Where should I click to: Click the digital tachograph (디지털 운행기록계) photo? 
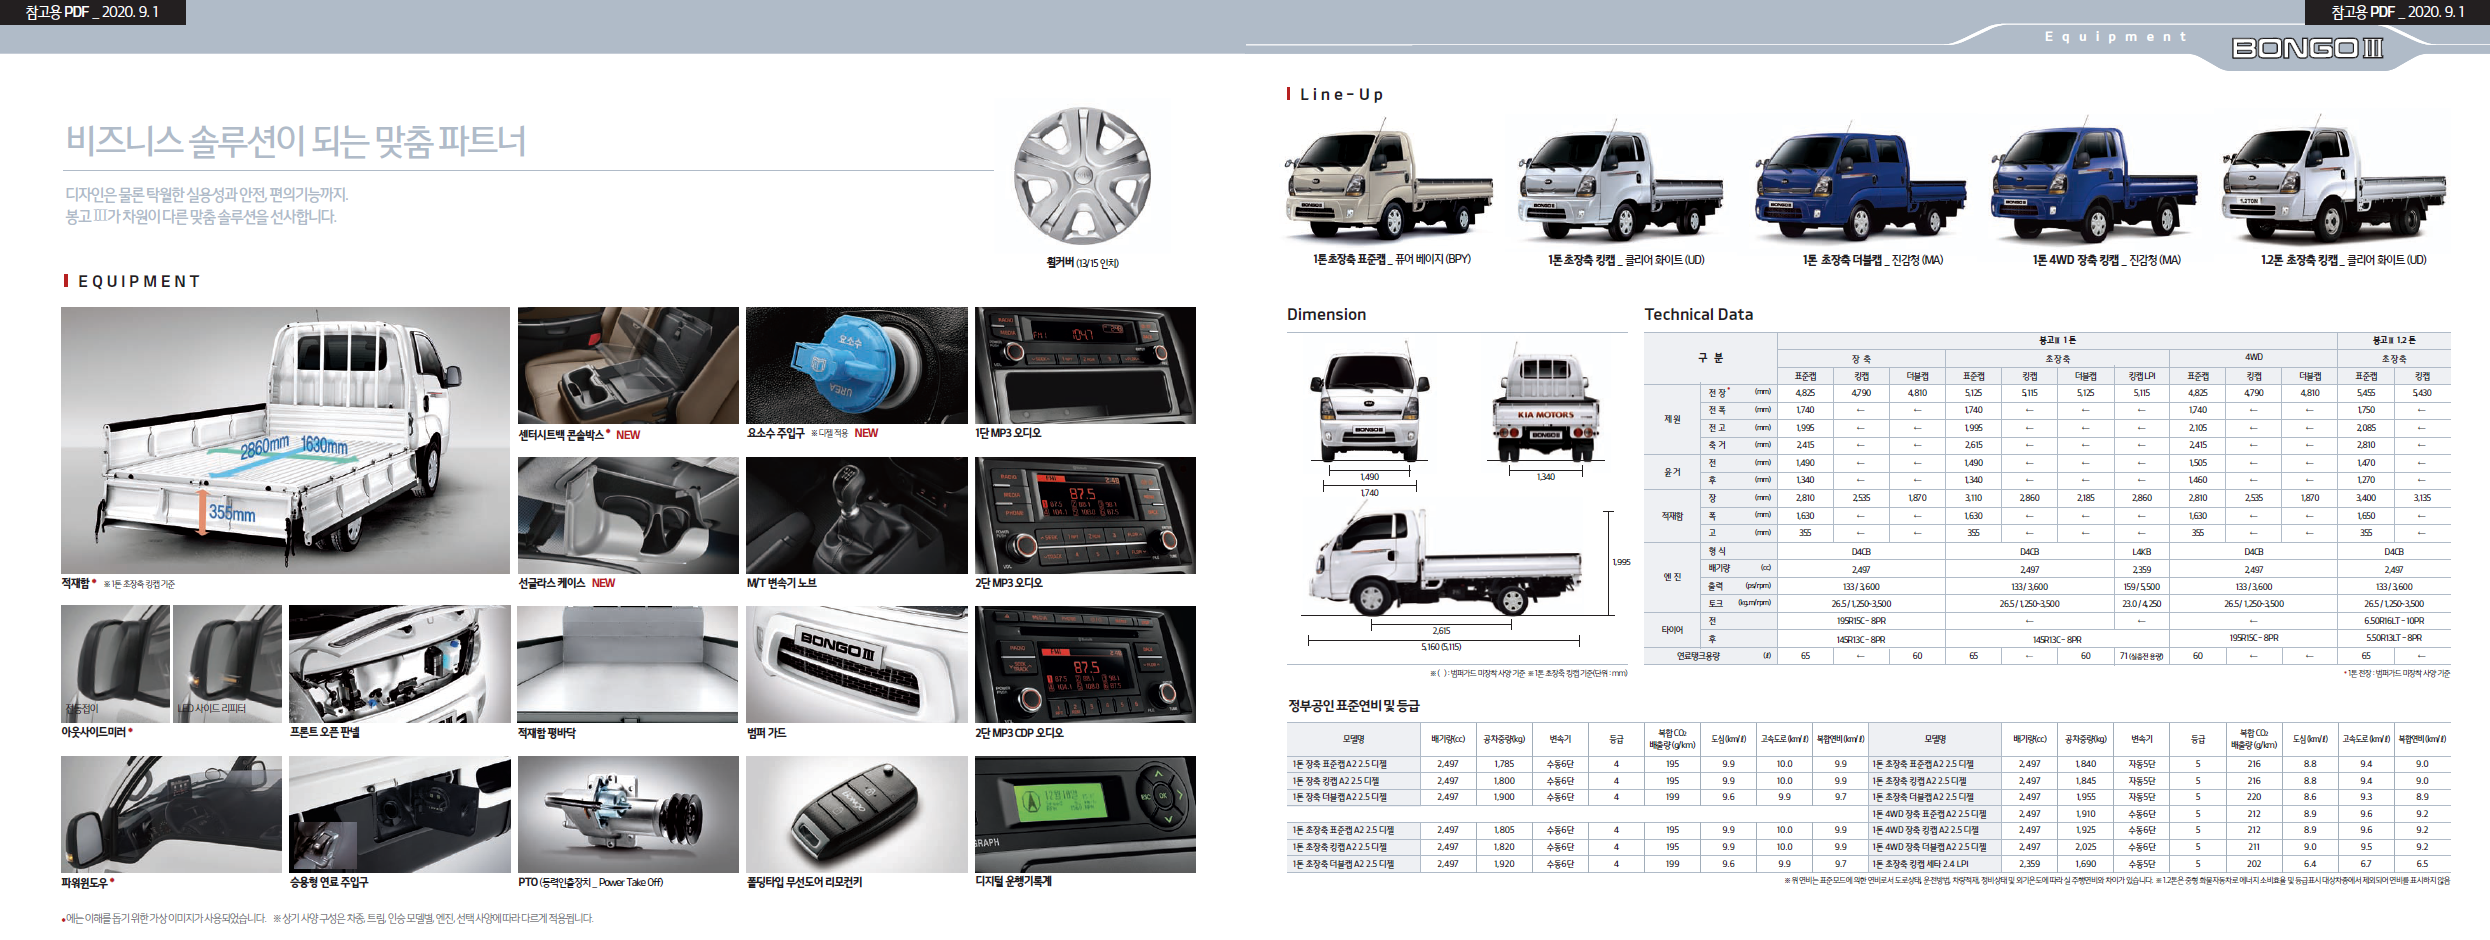[1085, 814]
